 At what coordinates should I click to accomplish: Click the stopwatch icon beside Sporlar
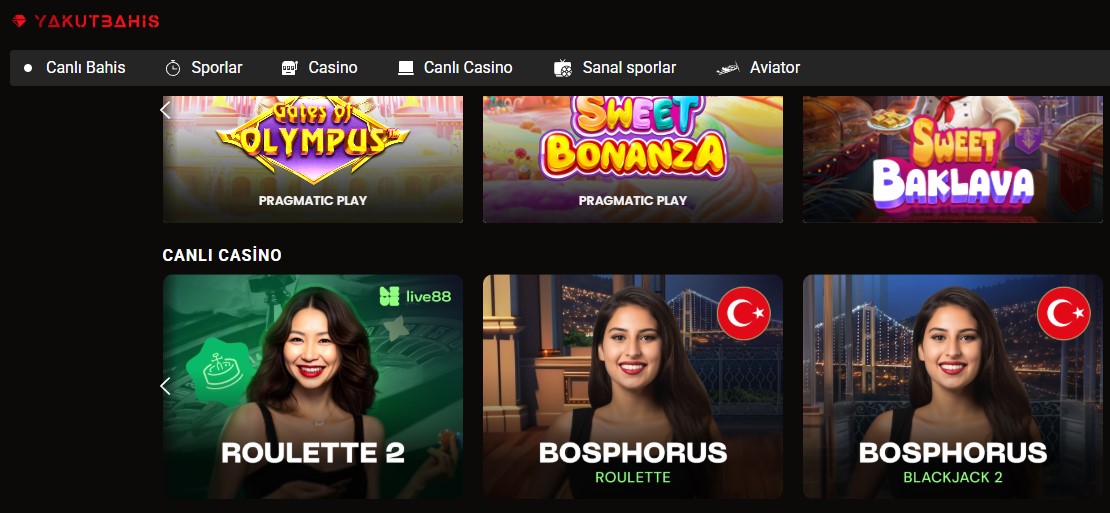173,68
